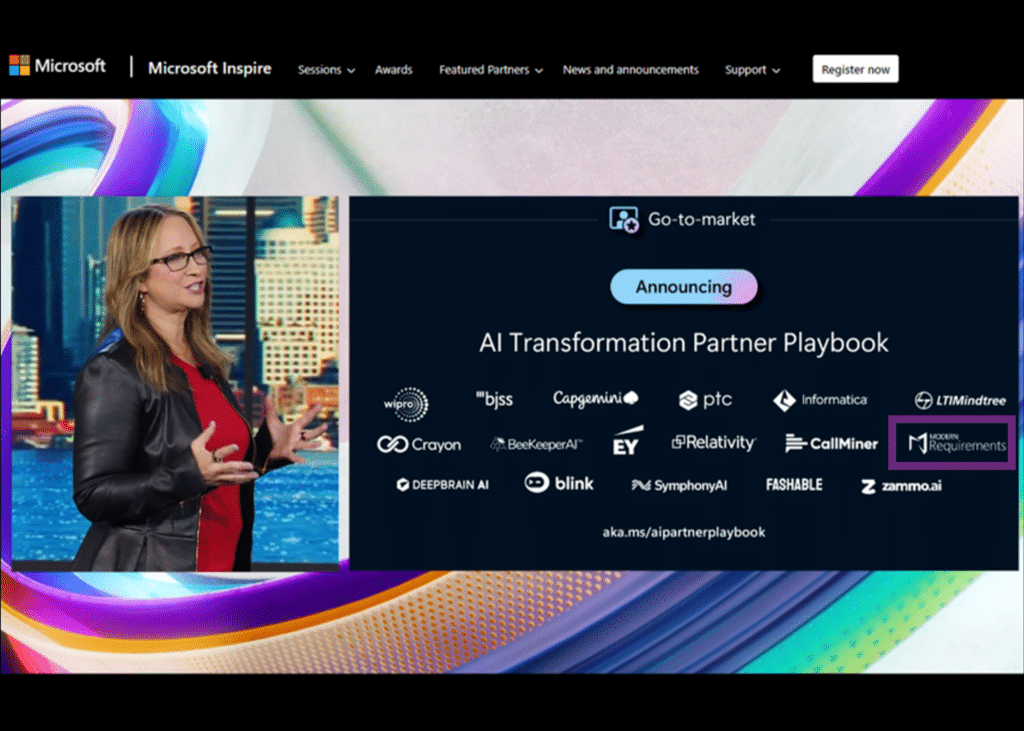Click the Microsoft logo
Screen dimensions: 1024x731
tap(57, 66)
